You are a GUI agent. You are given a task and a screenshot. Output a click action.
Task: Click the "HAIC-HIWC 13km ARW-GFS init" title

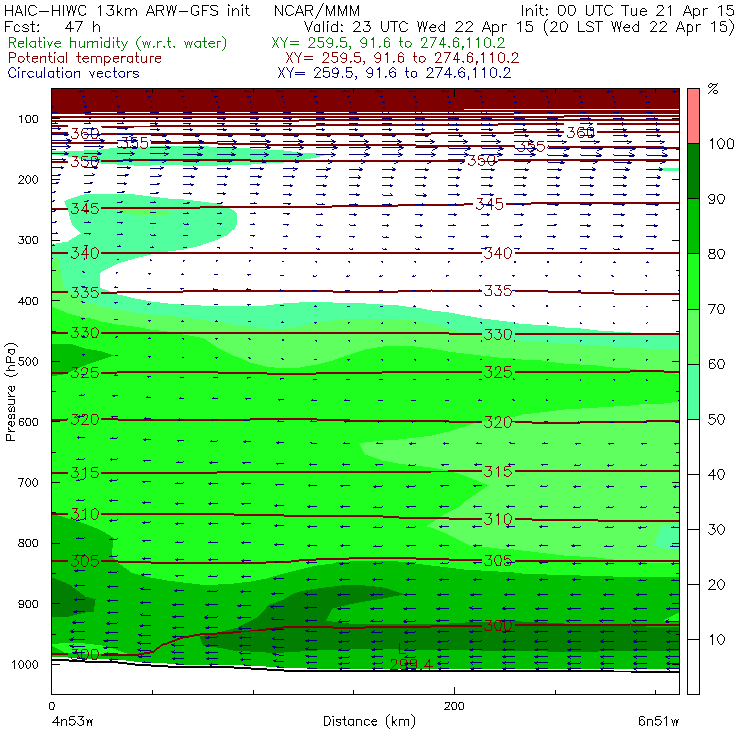click(x=127, y=10)
